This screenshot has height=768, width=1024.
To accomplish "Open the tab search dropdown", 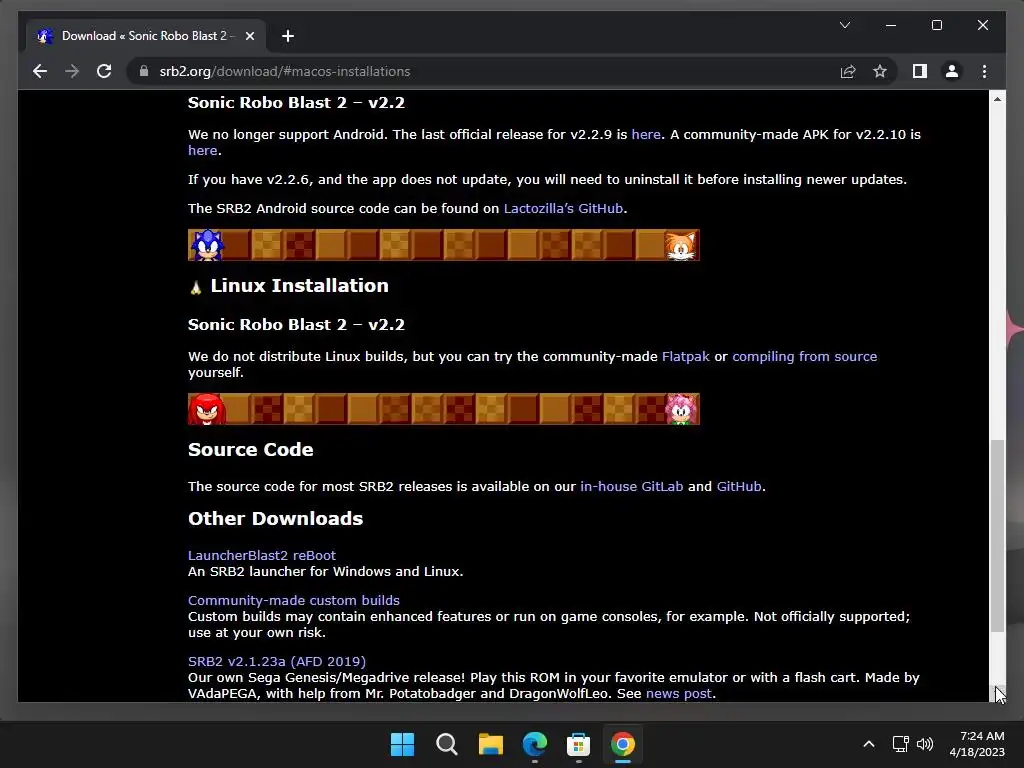I will [844, 25].
